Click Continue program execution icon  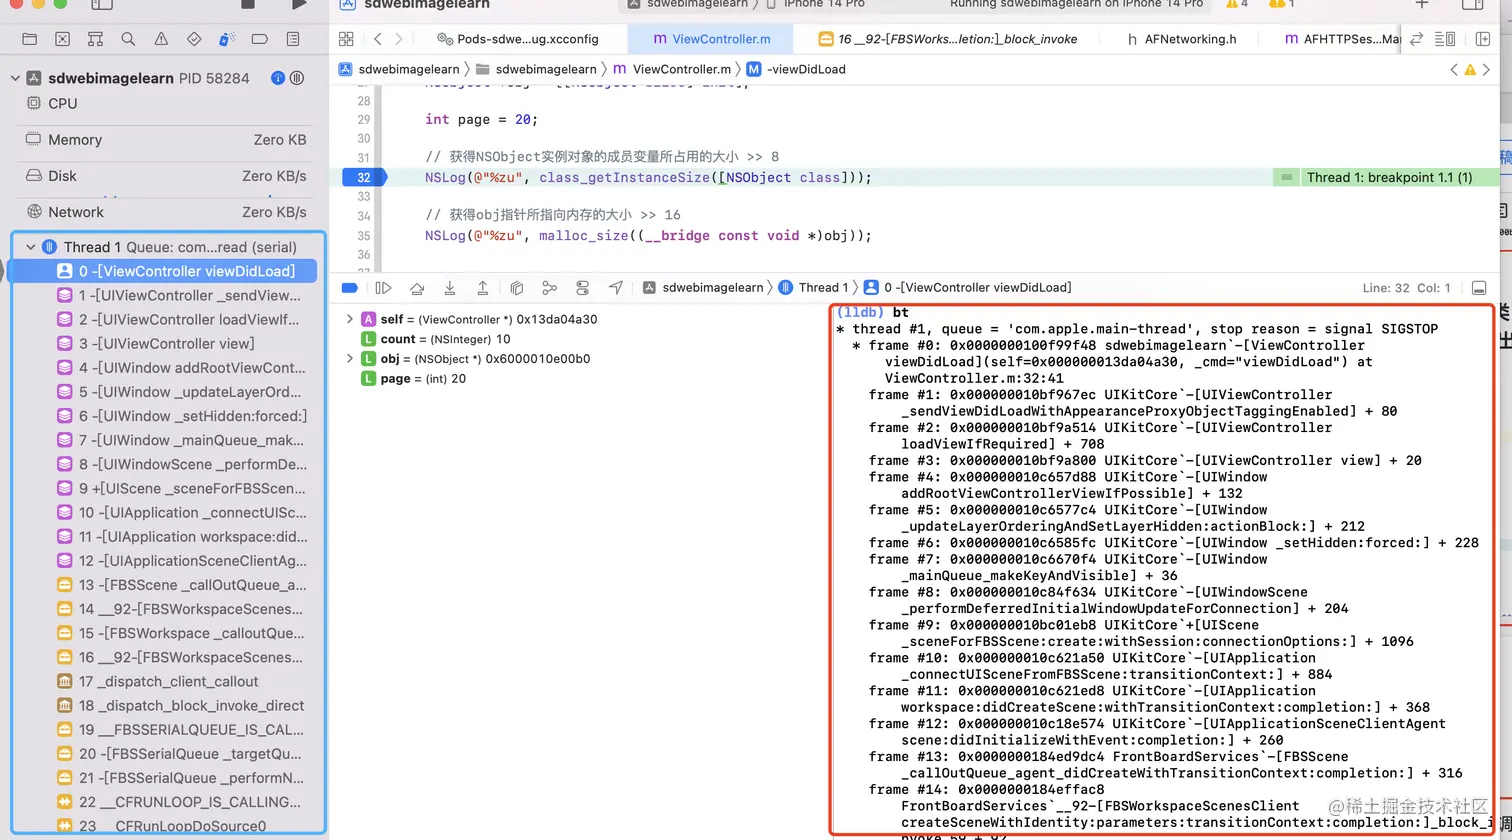pyautogui.click(x=383, y=288)
